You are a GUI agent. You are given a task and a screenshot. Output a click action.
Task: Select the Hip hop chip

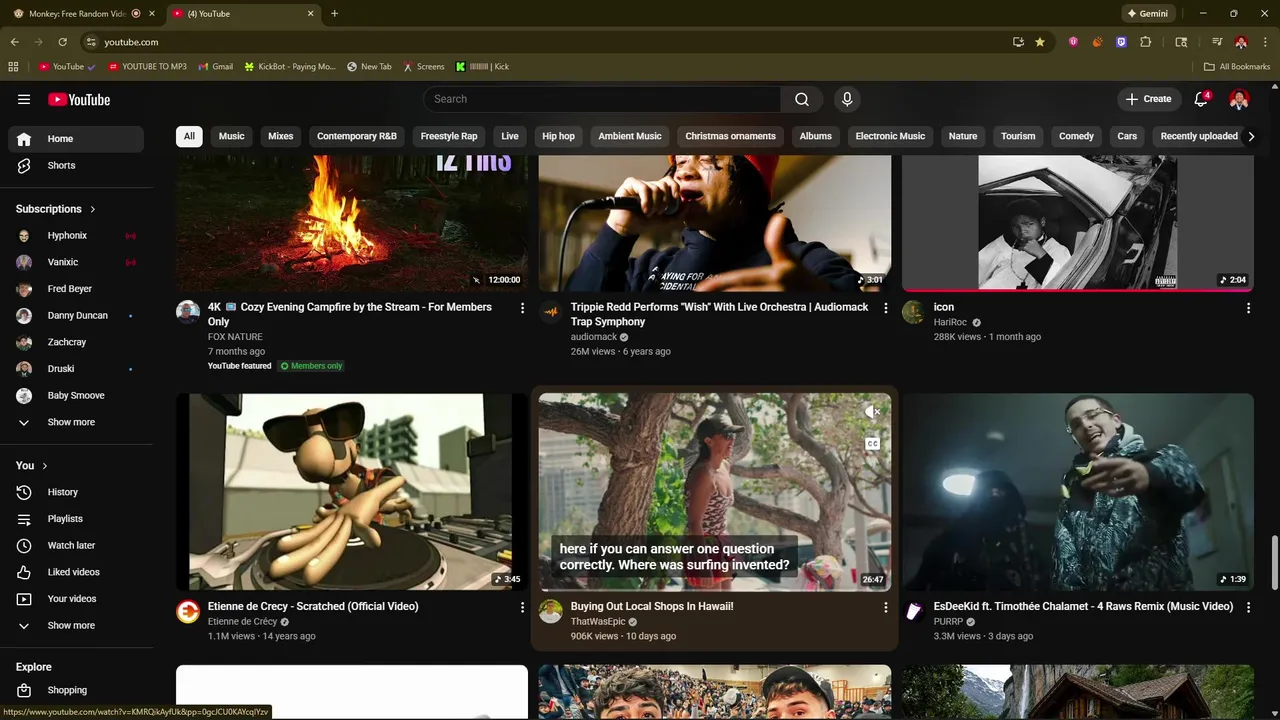559,136
